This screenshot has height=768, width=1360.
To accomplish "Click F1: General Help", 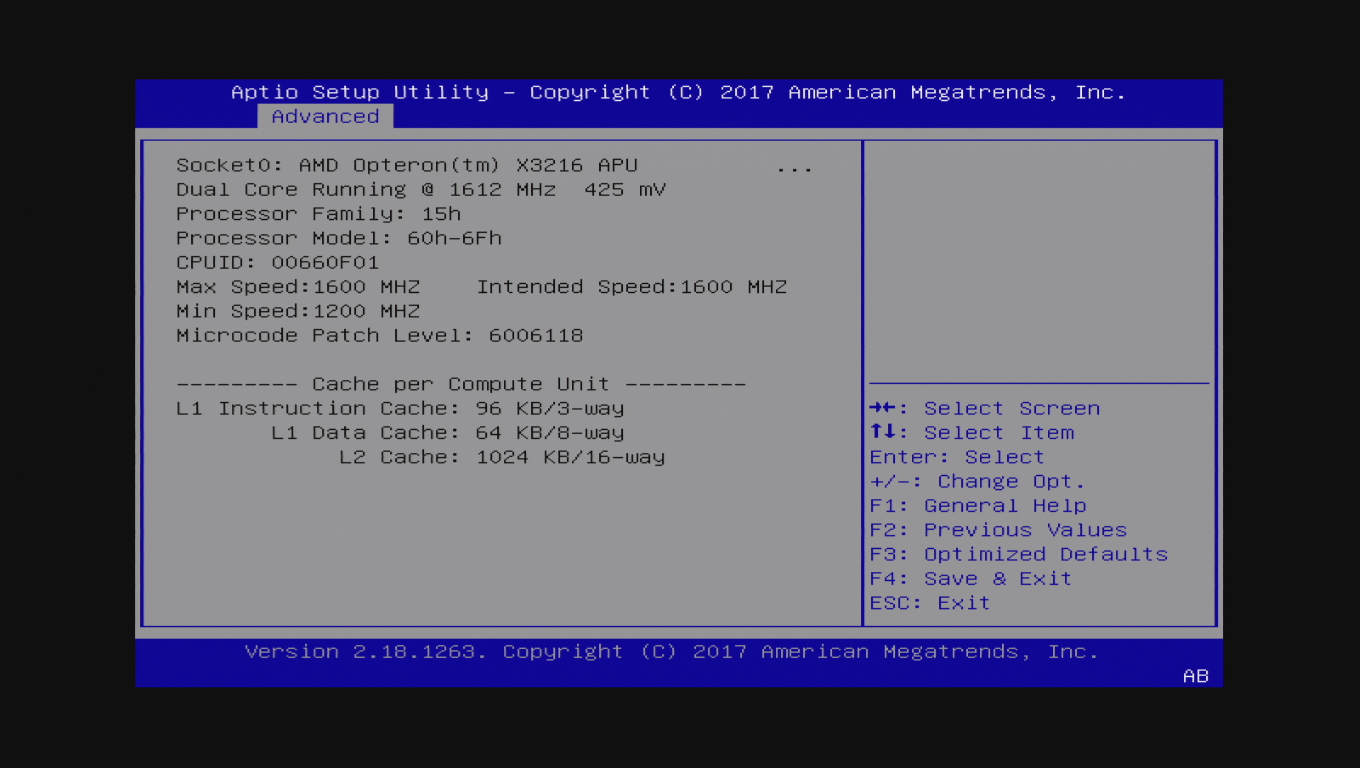I will pos(978,506).
